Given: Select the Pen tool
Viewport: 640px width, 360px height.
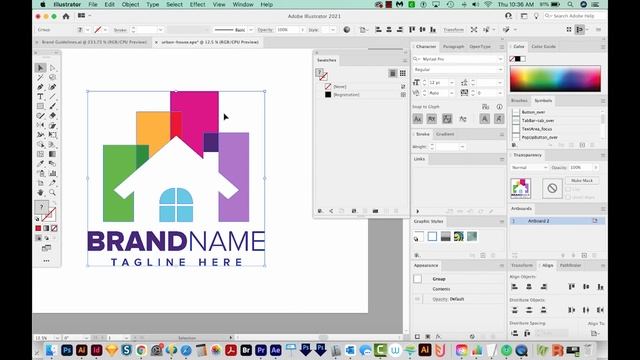Looking at the screenshot, I should [40, 87].
